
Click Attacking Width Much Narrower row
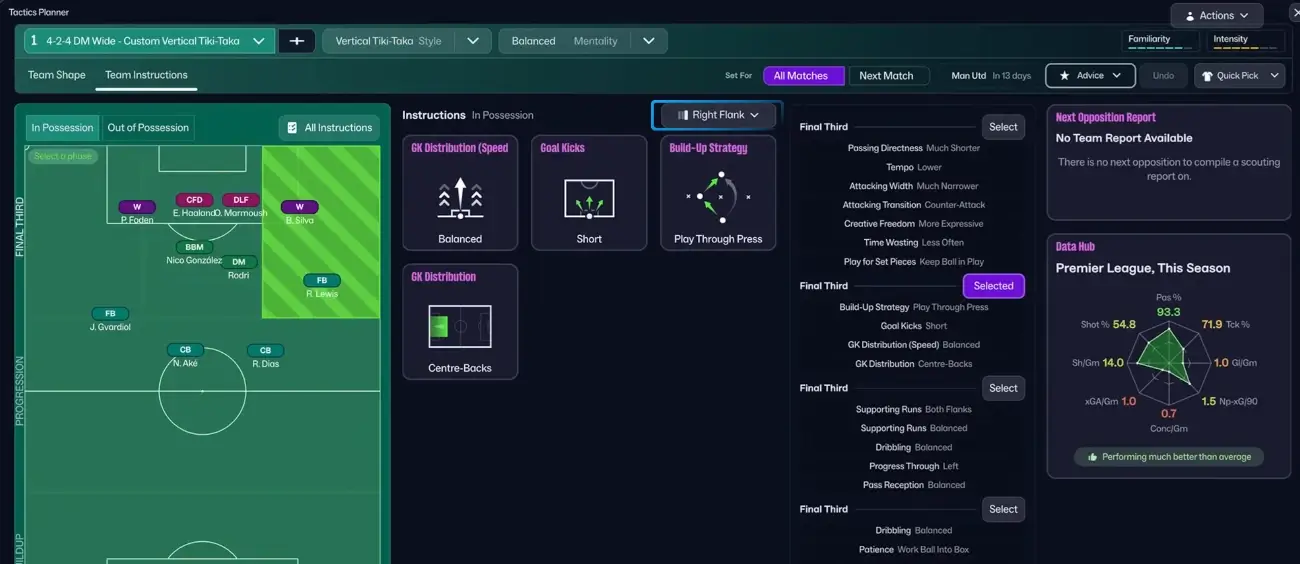[x=914, y=186]
